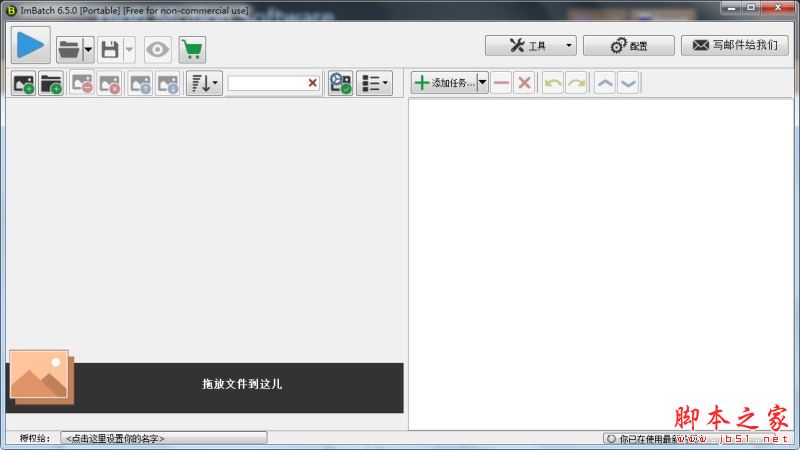The image size is (800, 450).
Task: Click the 写邮件给我们 email button
Action: (735, 45)
